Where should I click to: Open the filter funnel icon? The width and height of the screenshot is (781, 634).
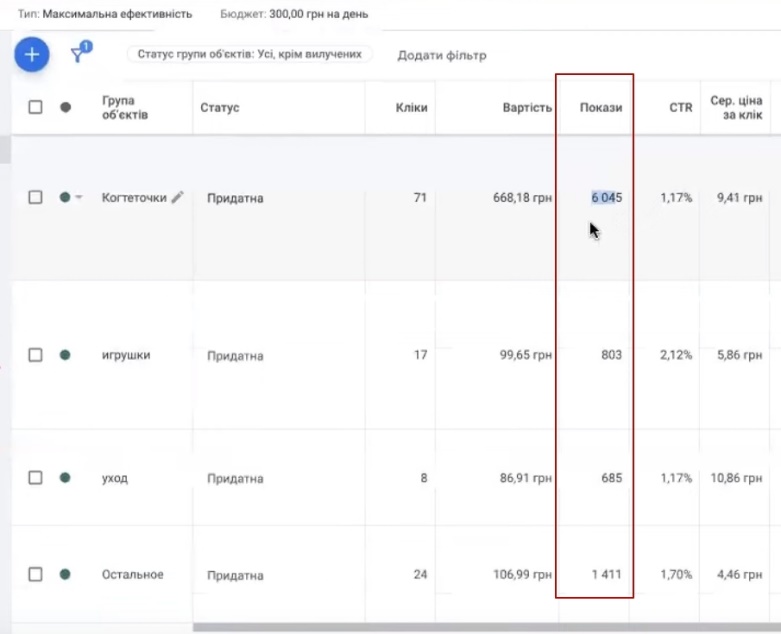(79, 54)
